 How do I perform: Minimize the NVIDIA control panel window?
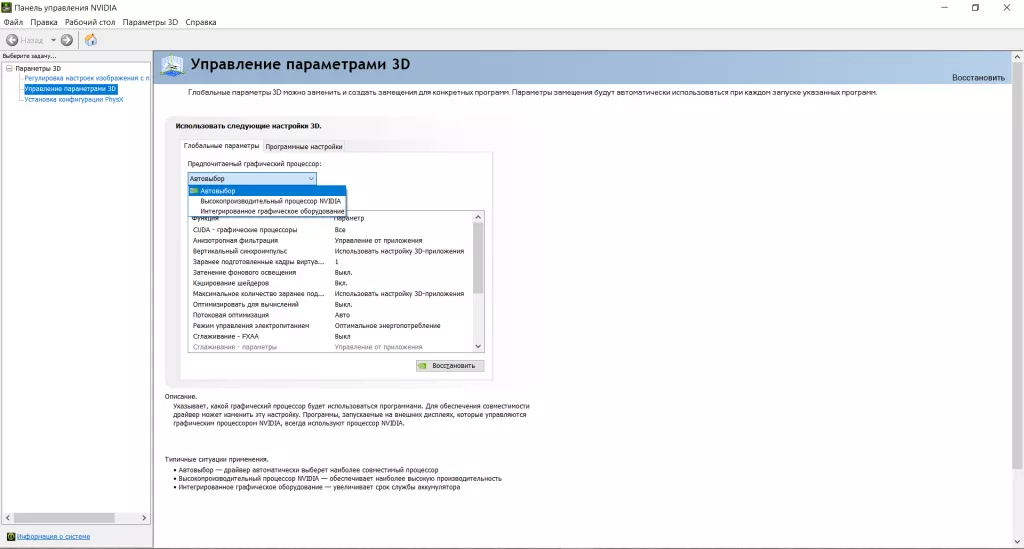pyautogui.click(x=944, y=8)
